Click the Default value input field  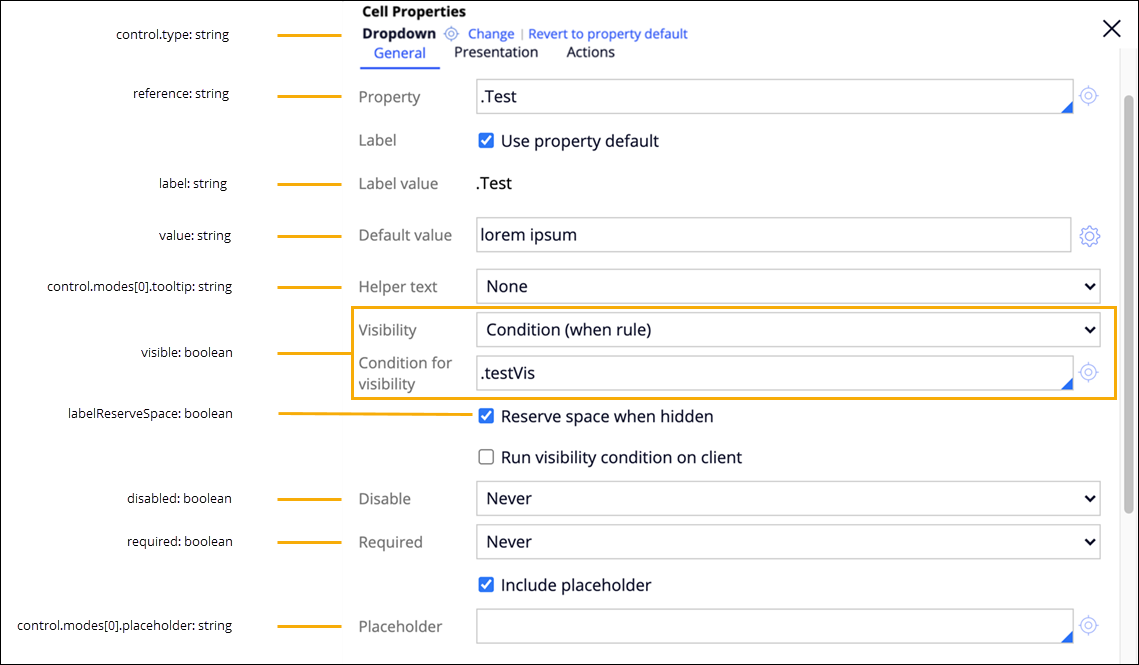pyautogui.click(x=773, y=236)
